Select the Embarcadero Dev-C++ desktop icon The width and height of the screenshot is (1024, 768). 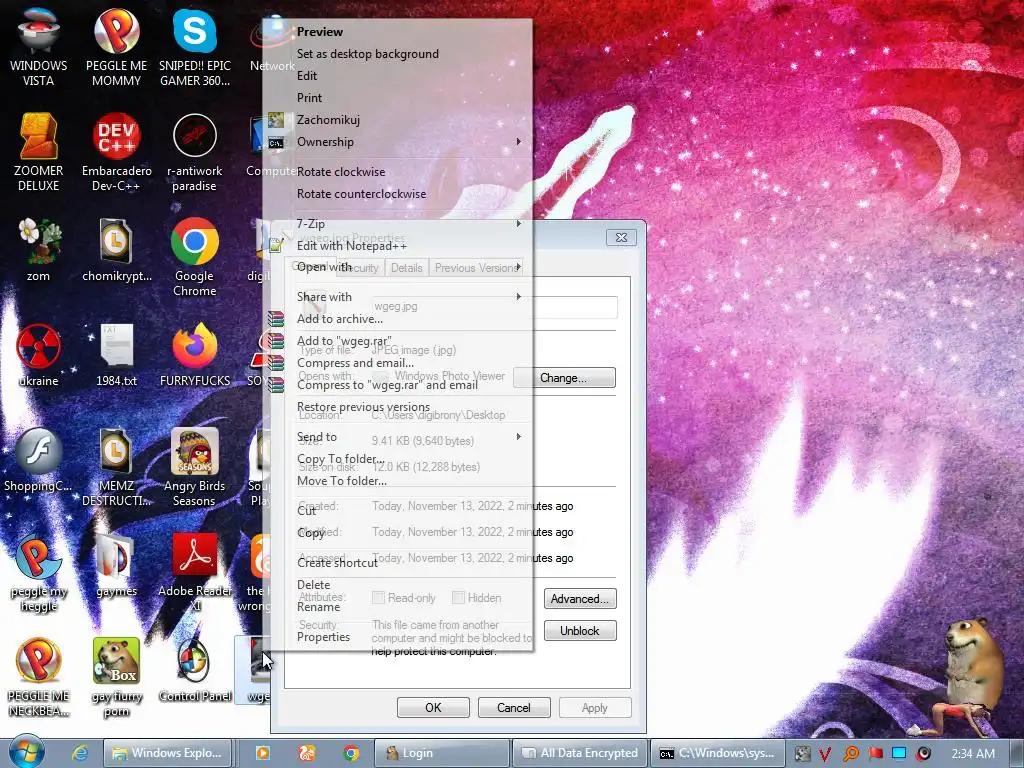click(x=116, y=153)
